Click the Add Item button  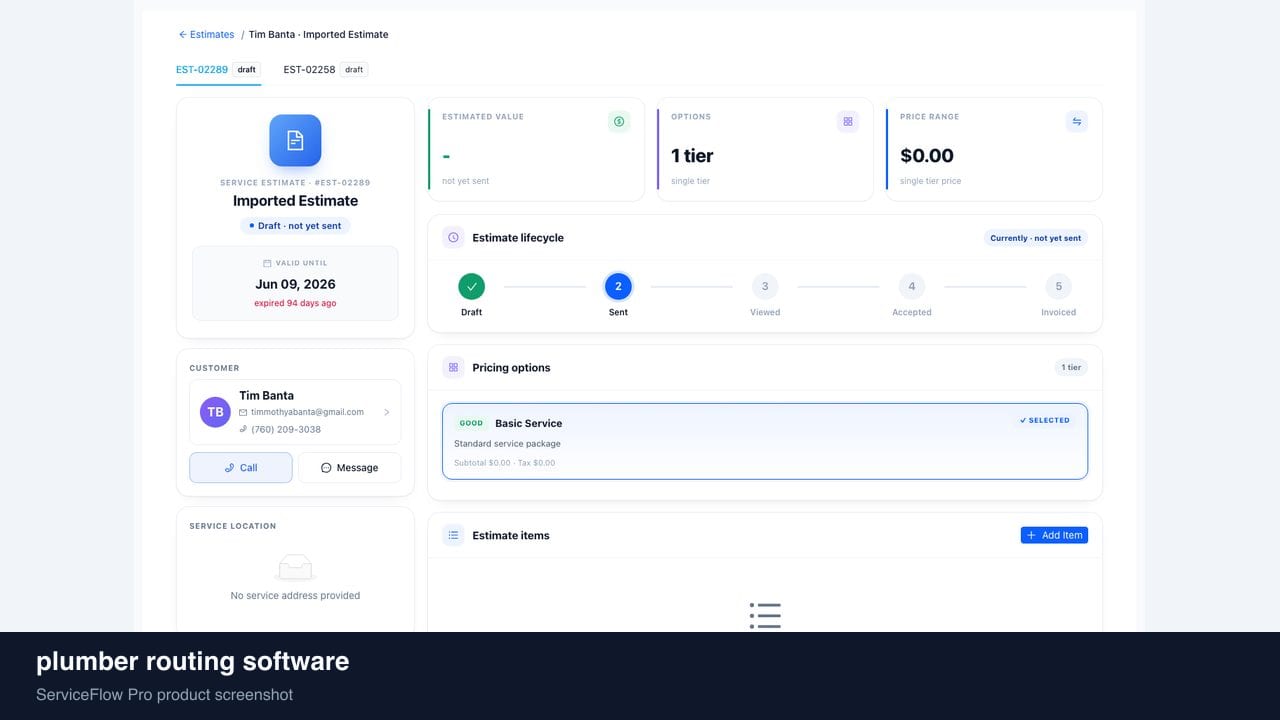1054,535
